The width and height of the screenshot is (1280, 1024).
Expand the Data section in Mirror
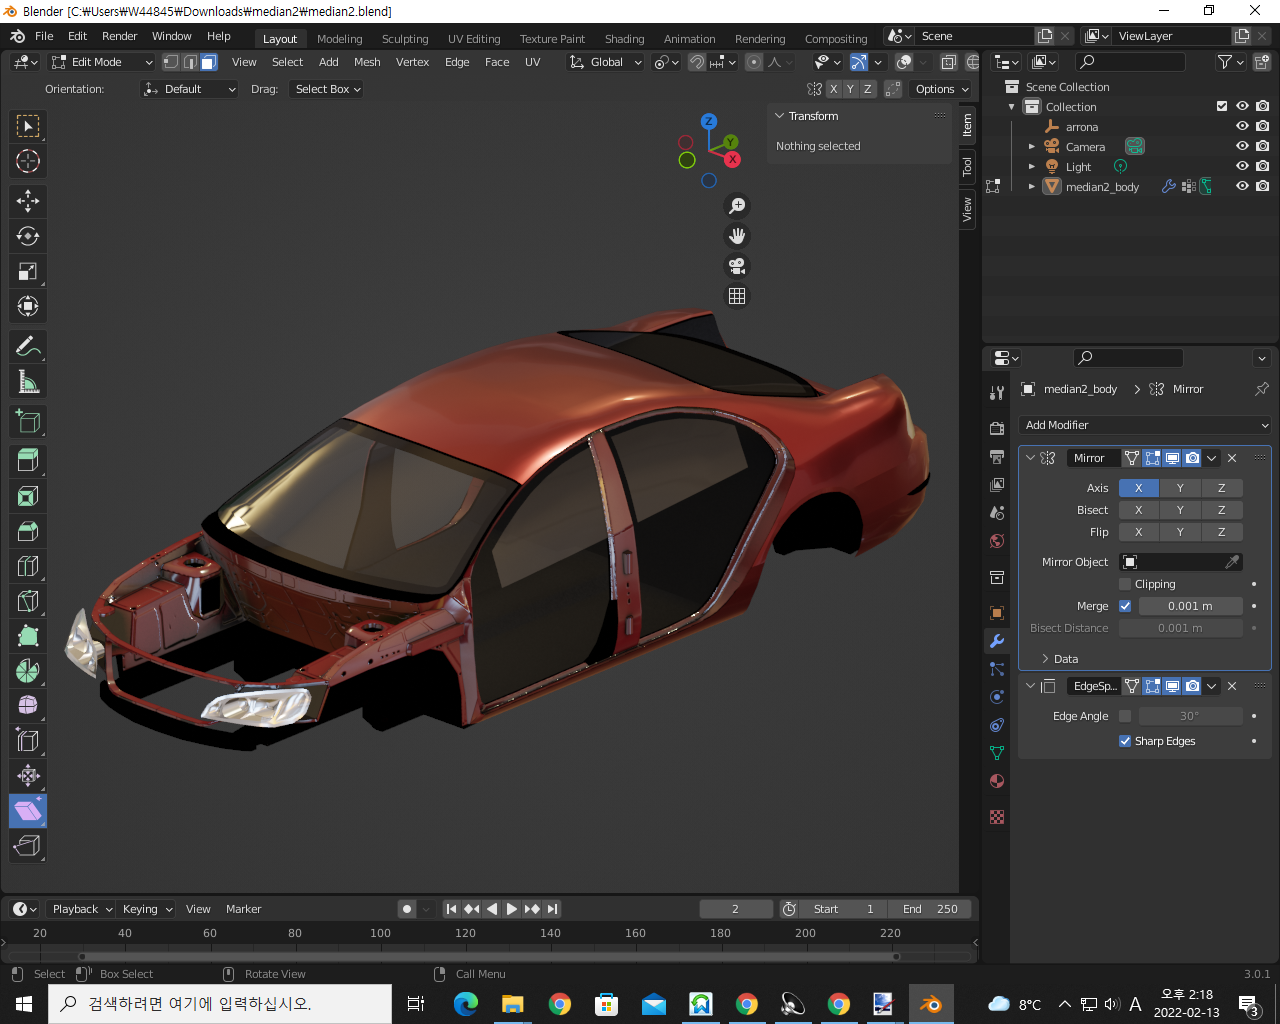tap(1059, 659)
